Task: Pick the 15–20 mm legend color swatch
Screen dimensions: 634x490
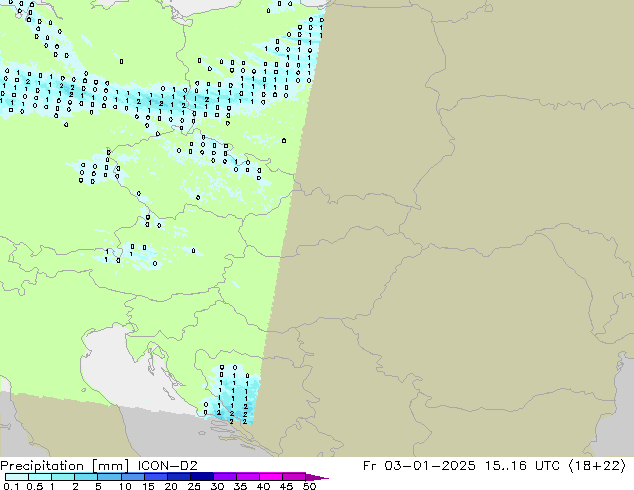Action: tap(156, 477)
